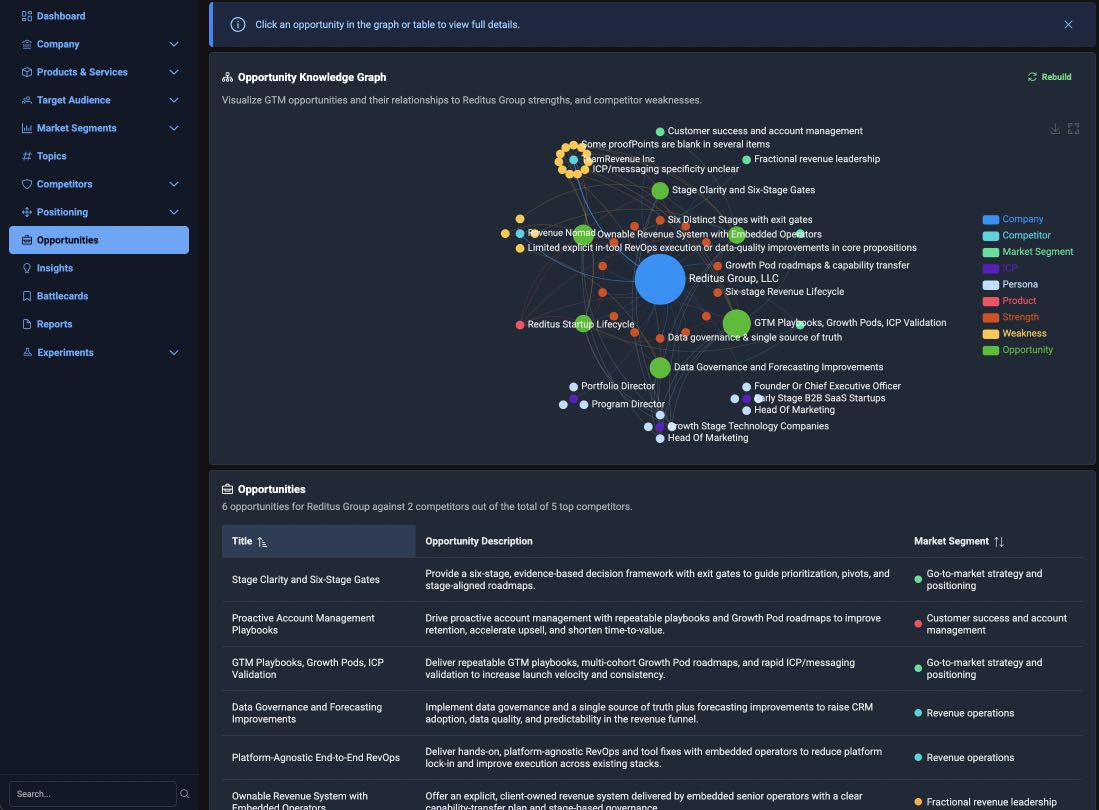The image size is (1099, 810).
Task: Click the Battlecards bookmark icon
Action: 27,296
